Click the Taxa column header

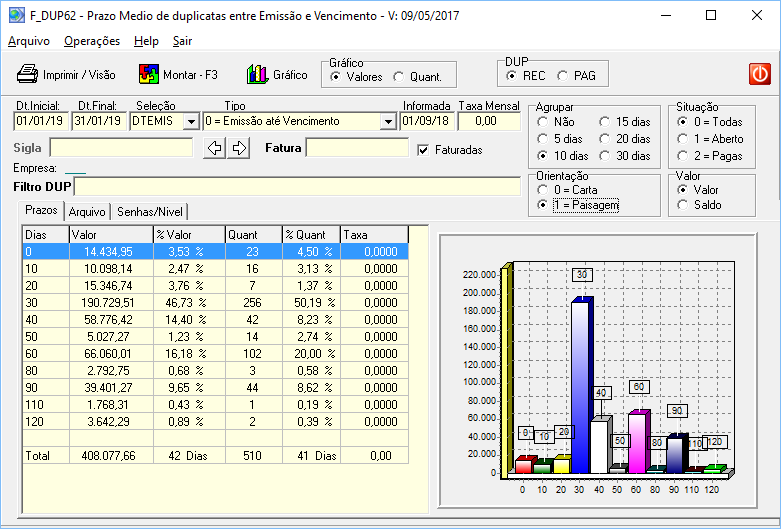point(374,235)
